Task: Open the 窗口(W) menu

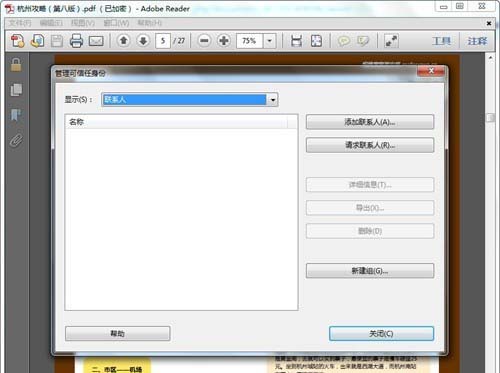Action: click(x=116, y=23)
